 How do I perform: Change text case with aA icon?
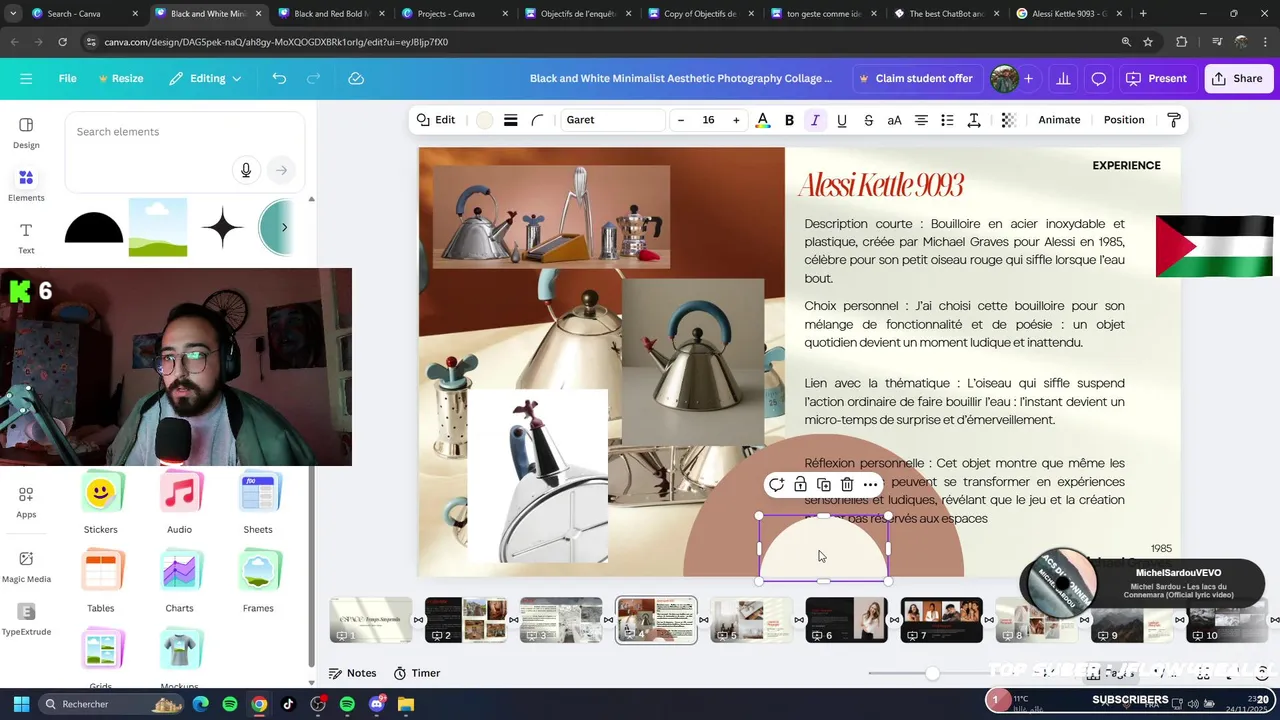[895, 120]
